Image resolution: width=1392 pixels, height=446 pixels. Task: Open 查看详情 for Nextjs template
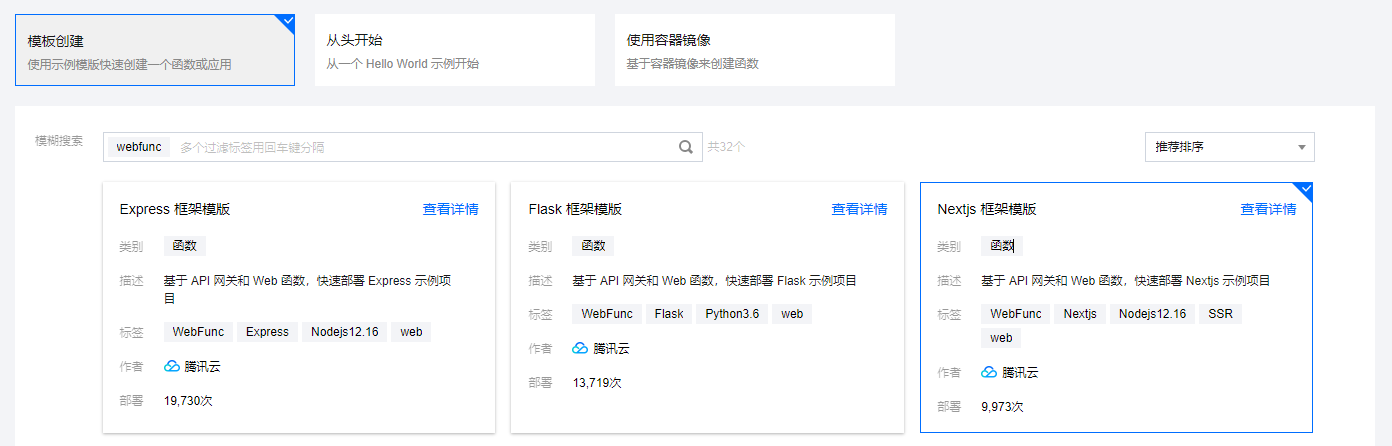click(1268, 209)
